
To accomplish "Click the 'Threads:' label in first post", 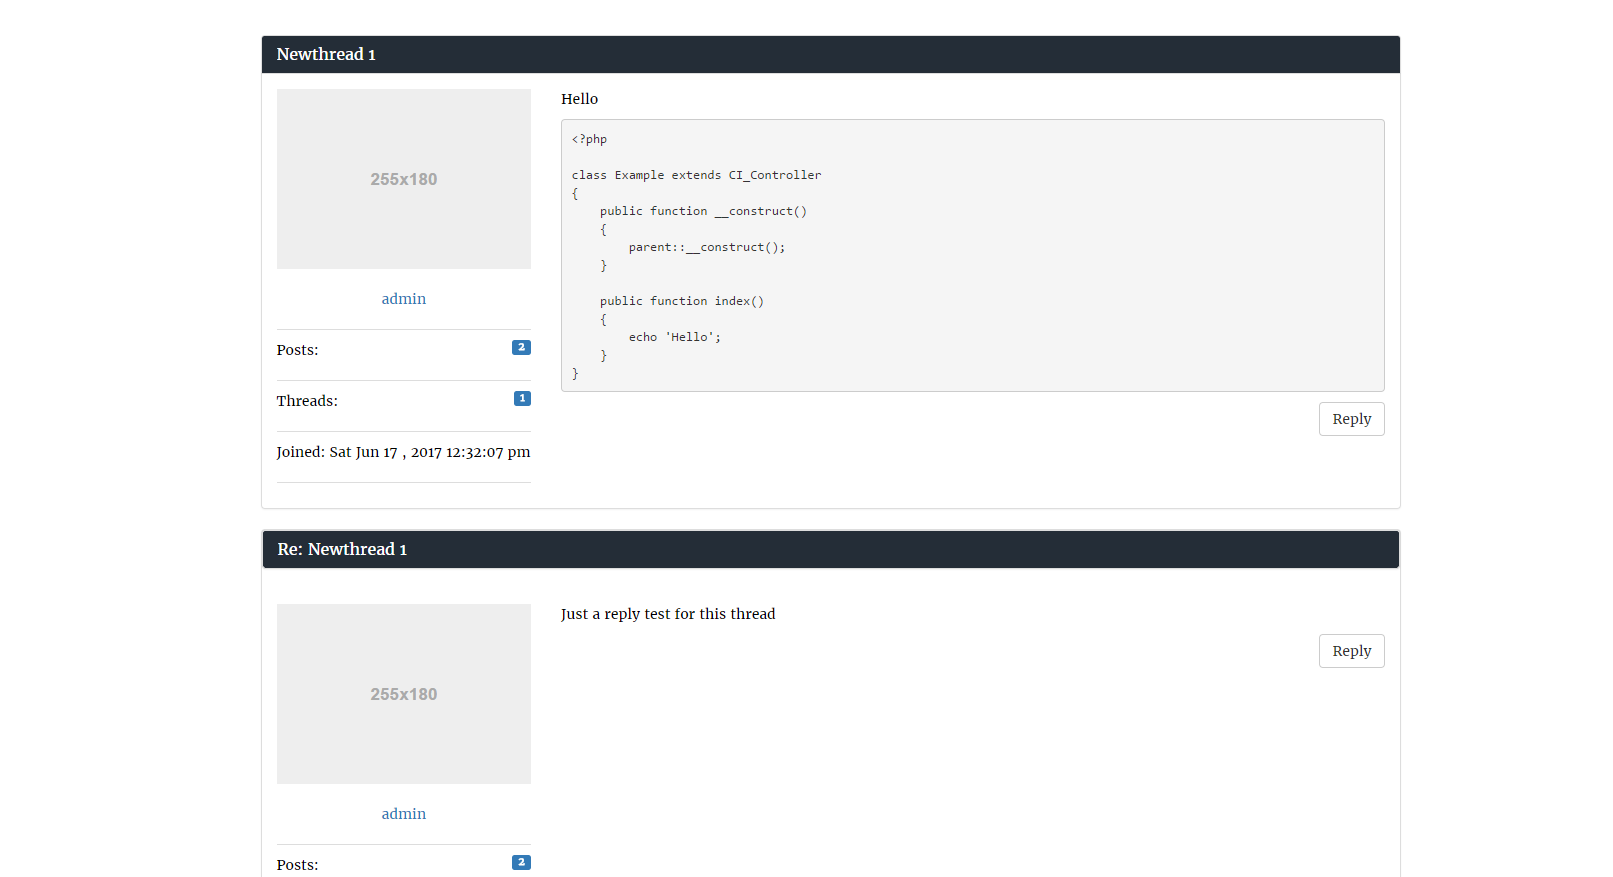I will (307, 401).
